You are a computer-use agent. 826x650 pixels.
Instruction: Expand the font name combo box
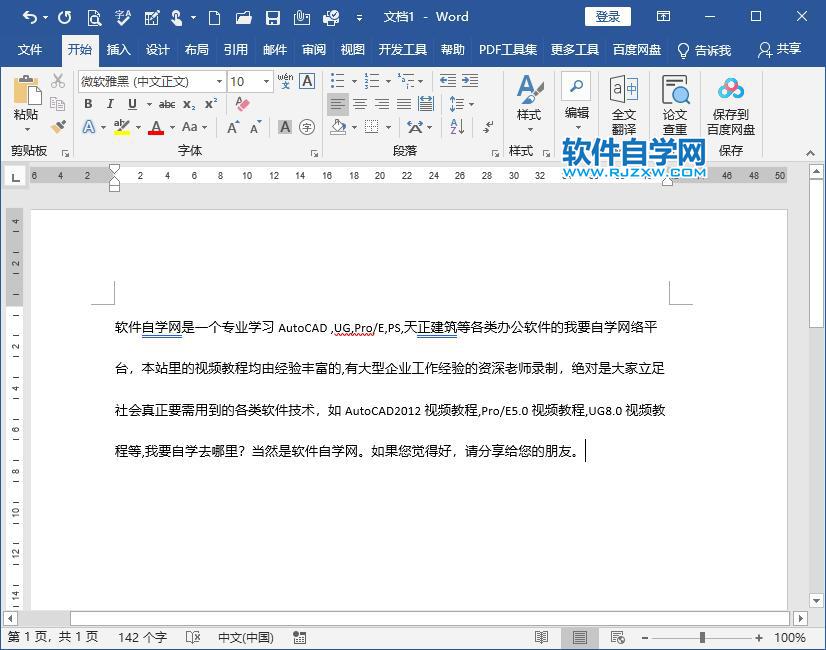tap(219, 80)
